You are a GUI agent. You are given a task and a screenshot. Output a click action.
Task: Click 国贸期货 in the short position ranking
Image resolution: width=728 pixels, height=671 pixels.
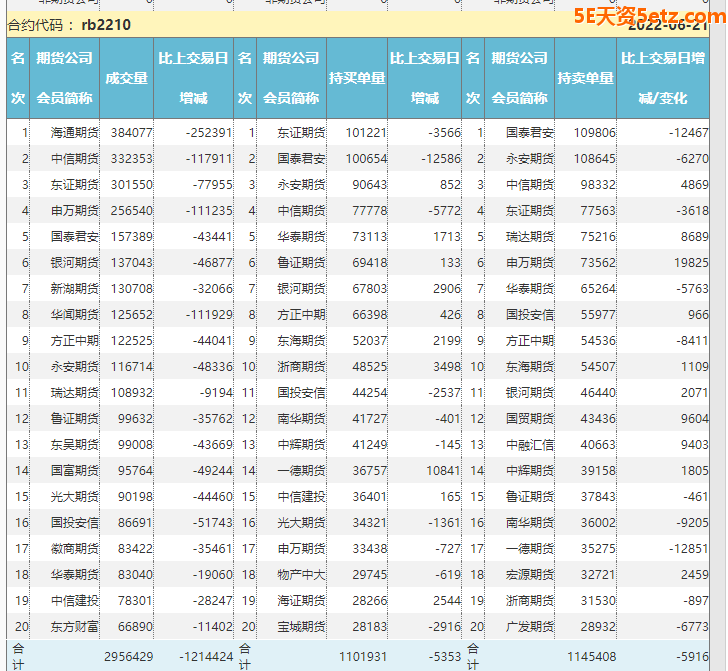[x=530, y=419]
